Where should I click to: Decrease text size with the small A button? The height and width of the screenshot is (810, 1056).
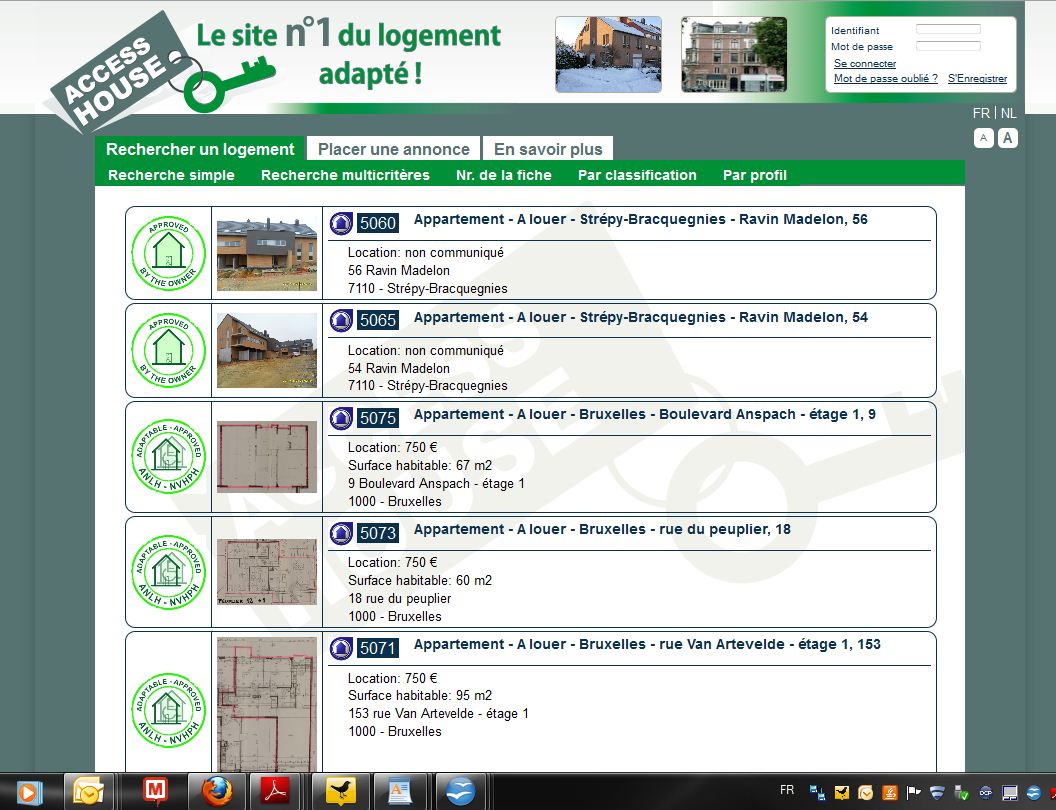pos(983,138)
